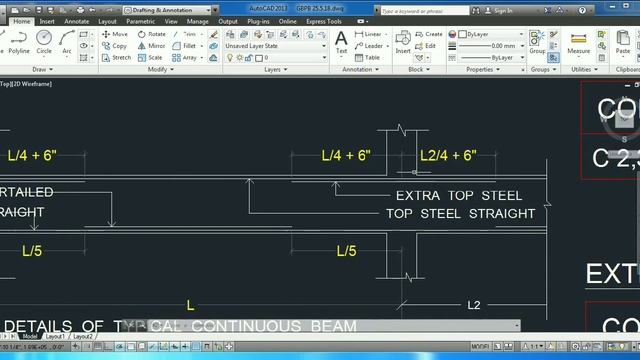Select the Polyline draw tool
This screenshot has width=640, height=360.
tap(19, 42)
